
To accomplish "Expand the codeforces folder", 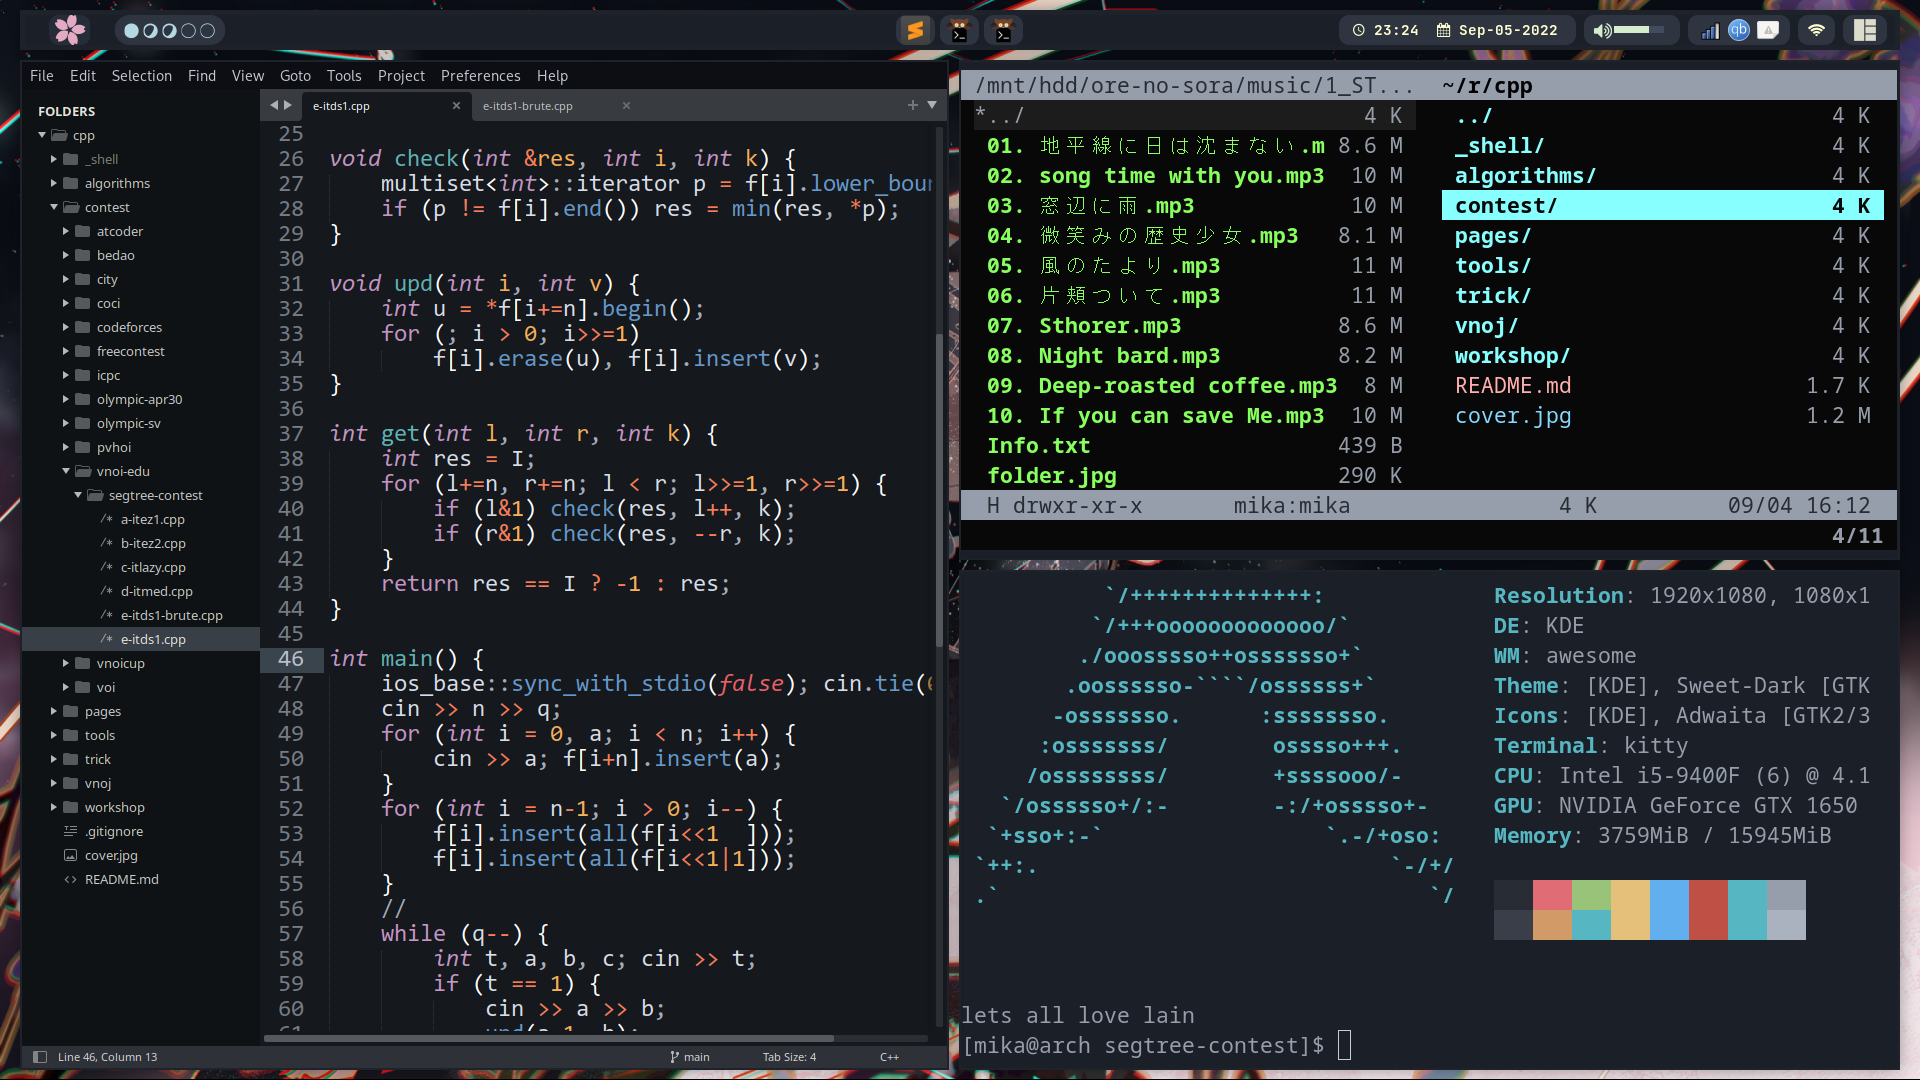I will click(66, 327).
